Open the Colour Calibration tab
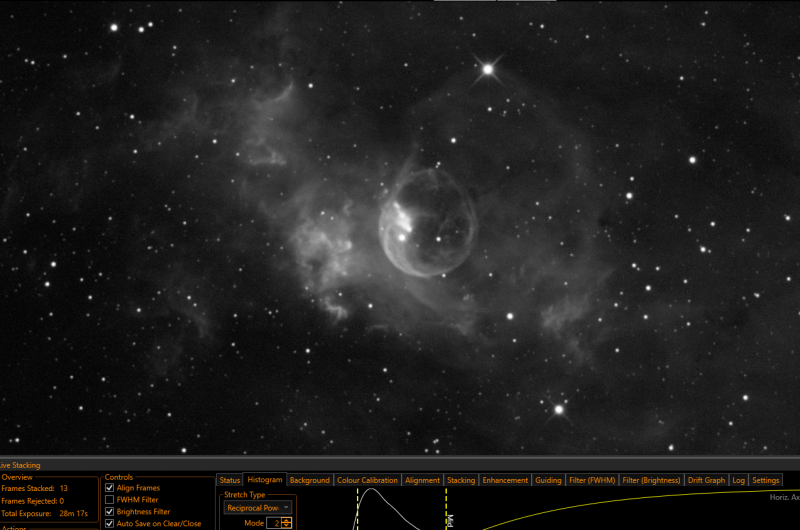The height and width of the screenshot is (530, 800). tap(367, 480)
